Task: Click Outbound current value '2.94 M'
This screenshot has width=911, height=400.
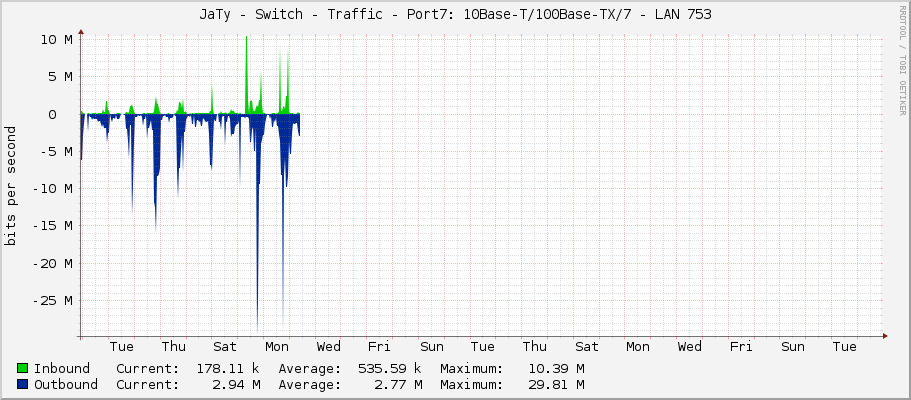Action: tap(235, 384)
